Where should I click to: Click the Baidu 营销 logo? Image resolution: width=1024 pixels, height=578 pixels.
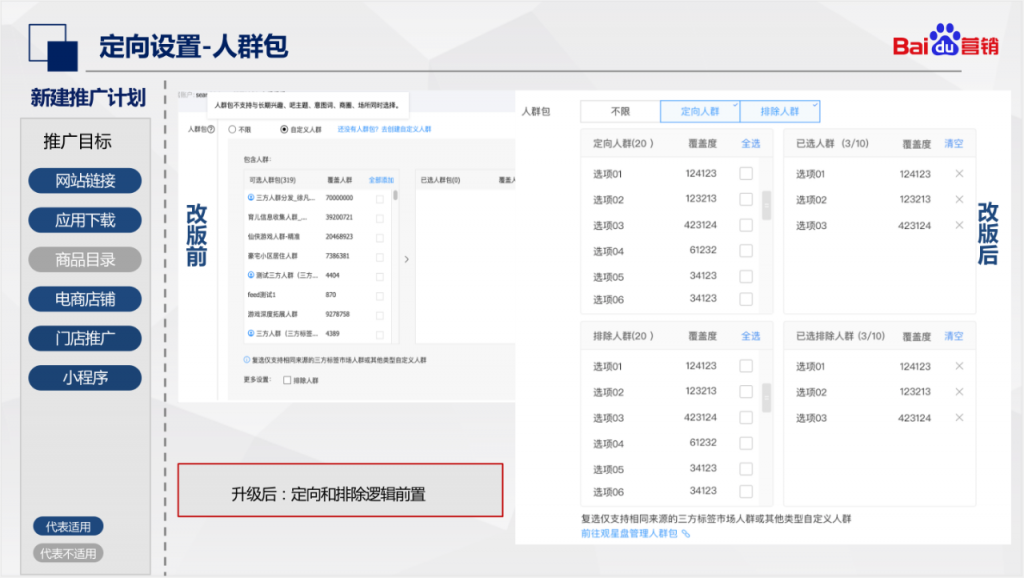[946, 40]
